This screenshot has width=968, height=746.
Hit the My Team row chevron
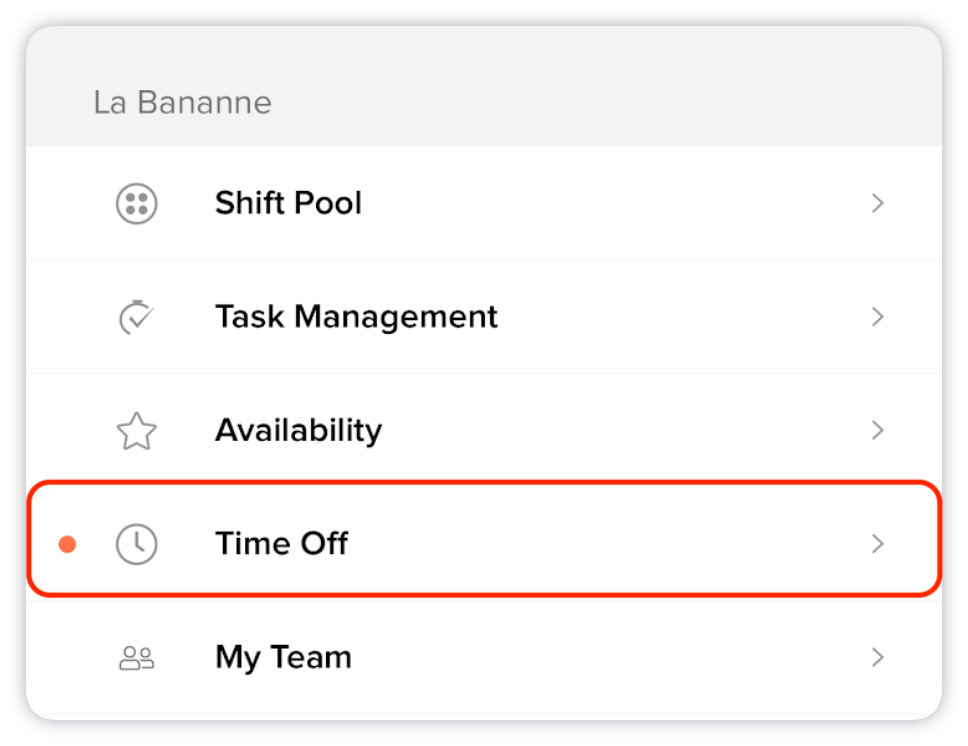pyautogui.click(x=878, y=658)
